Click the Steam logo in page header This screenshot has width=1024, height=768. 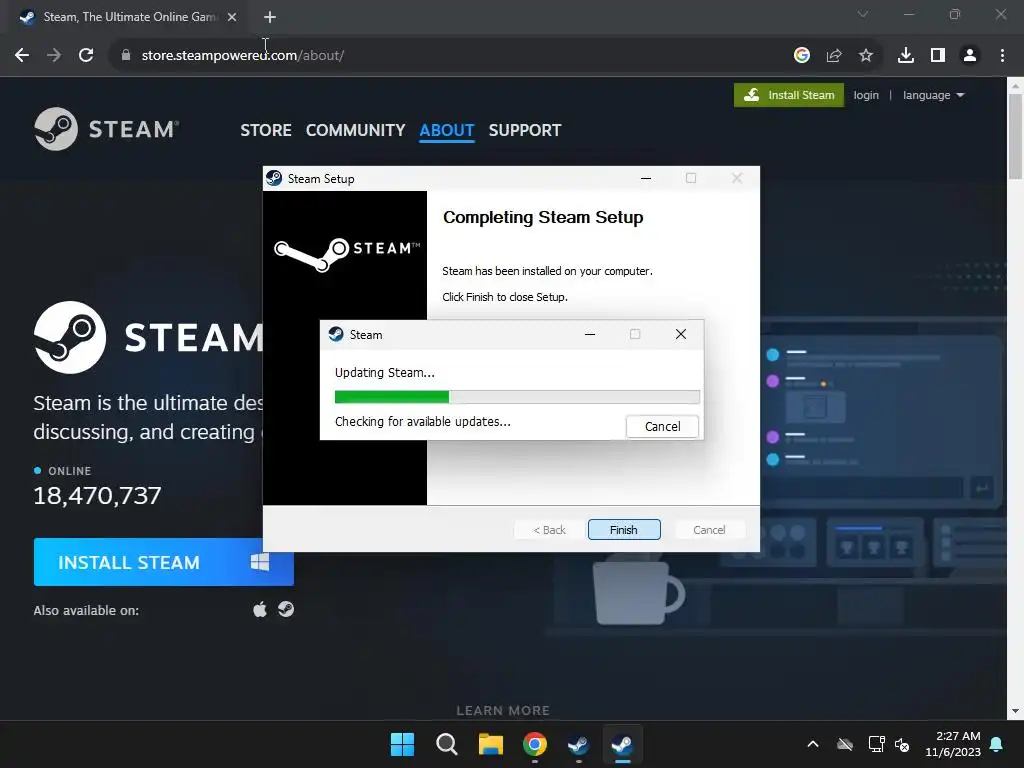106,129
